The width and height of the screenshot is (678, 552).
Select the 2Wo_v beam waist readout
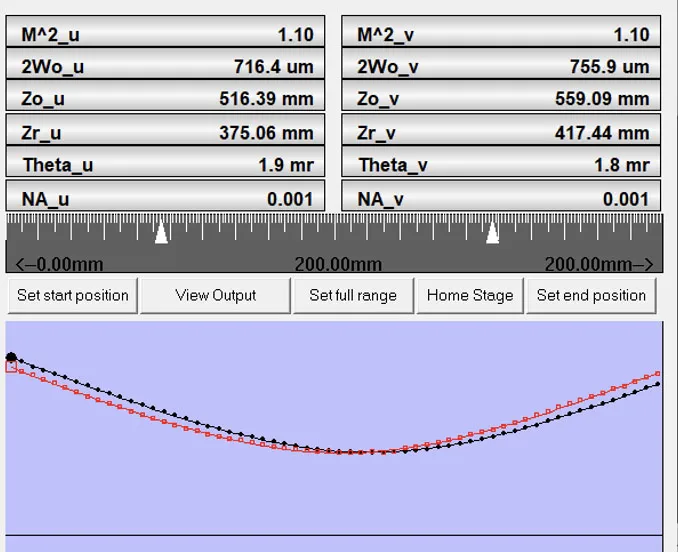coord(502,67)
